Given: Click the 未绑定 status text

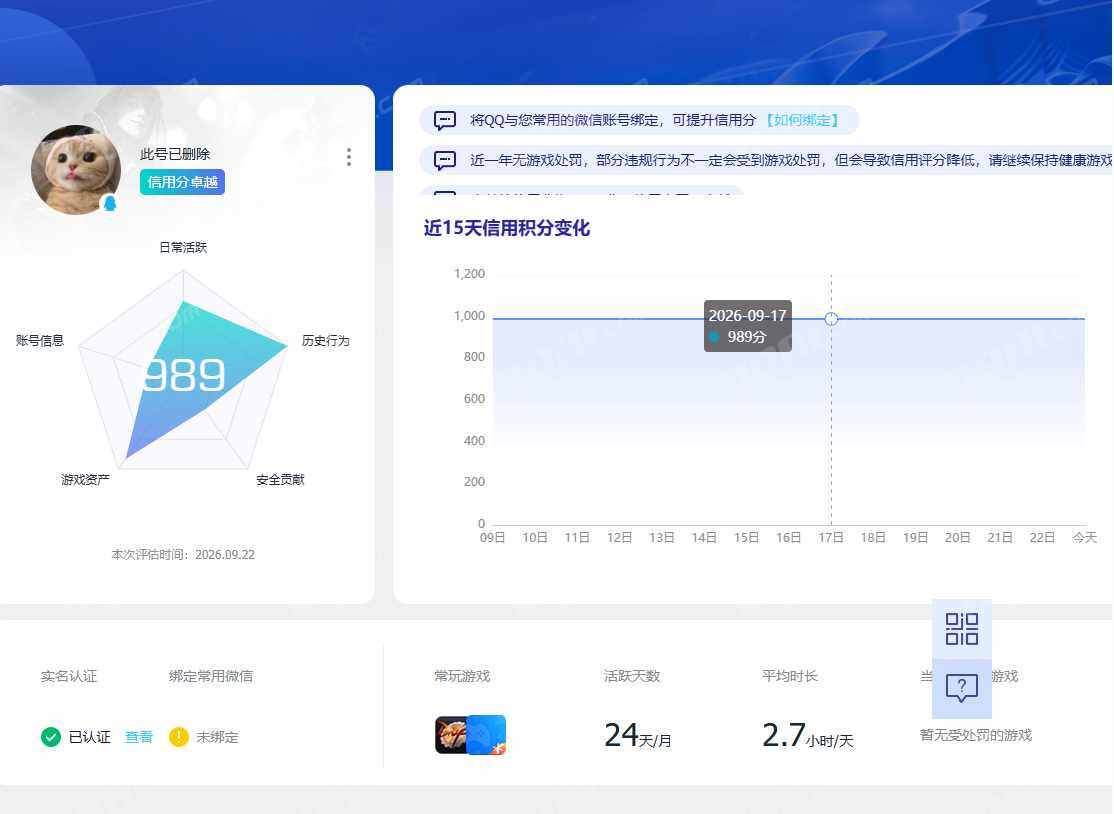Looking at the screenshot, I should click(x=217, y=737).
